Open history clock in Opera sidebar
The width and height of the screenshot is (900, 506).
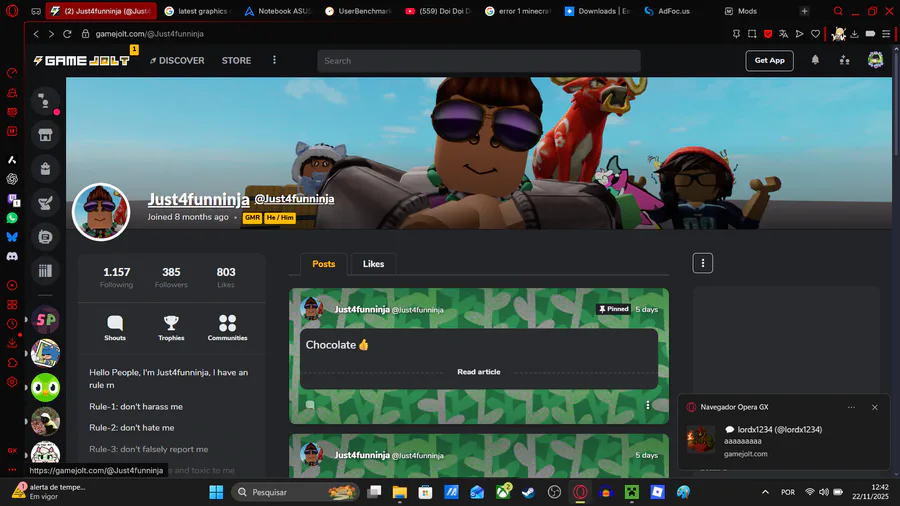click(12, 324)
